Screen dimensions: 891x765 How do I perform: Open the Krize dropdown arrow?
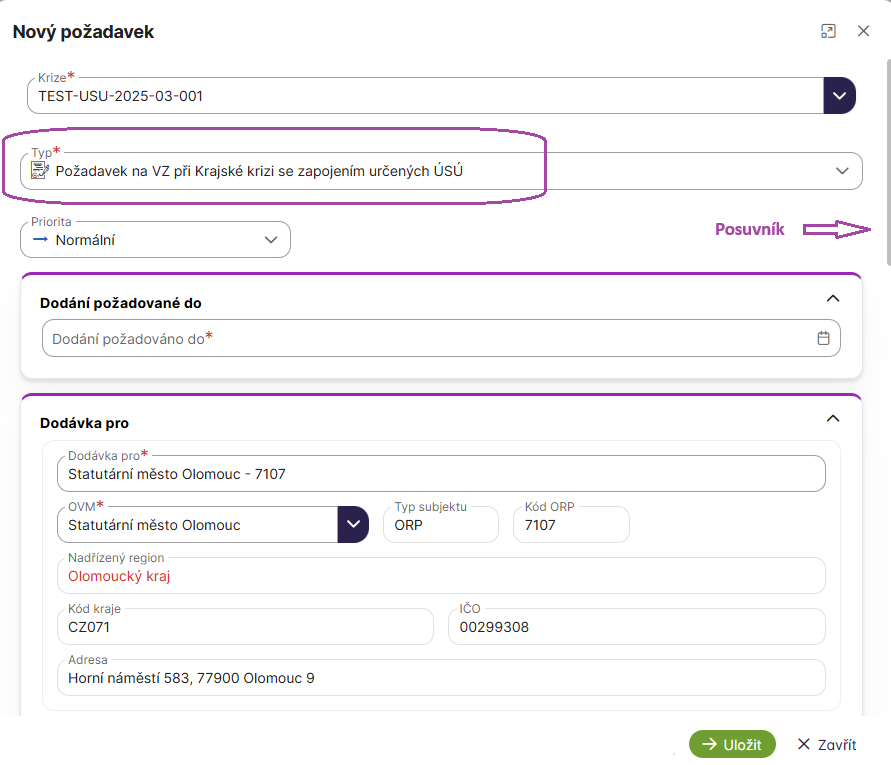click(839, 96)
